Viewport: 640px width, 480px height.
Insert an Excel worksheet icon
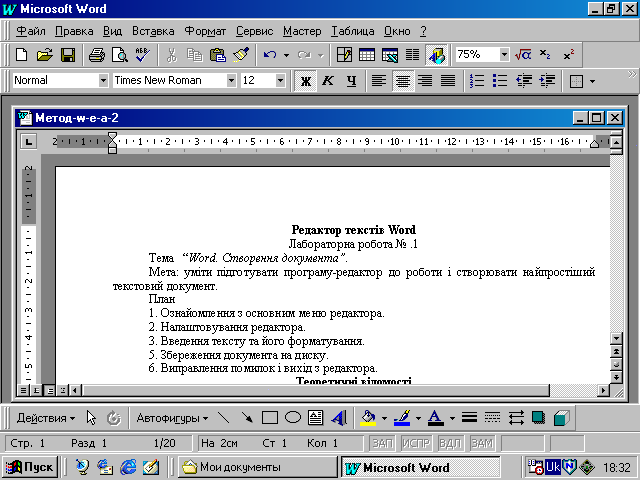coord(390,55)
